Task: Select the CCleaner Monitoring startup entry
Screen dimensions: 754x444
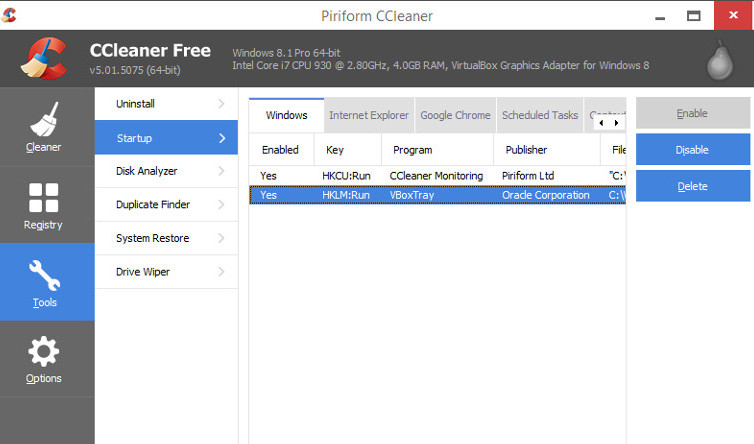Action: pyautogui.click(x=437, y=176)
